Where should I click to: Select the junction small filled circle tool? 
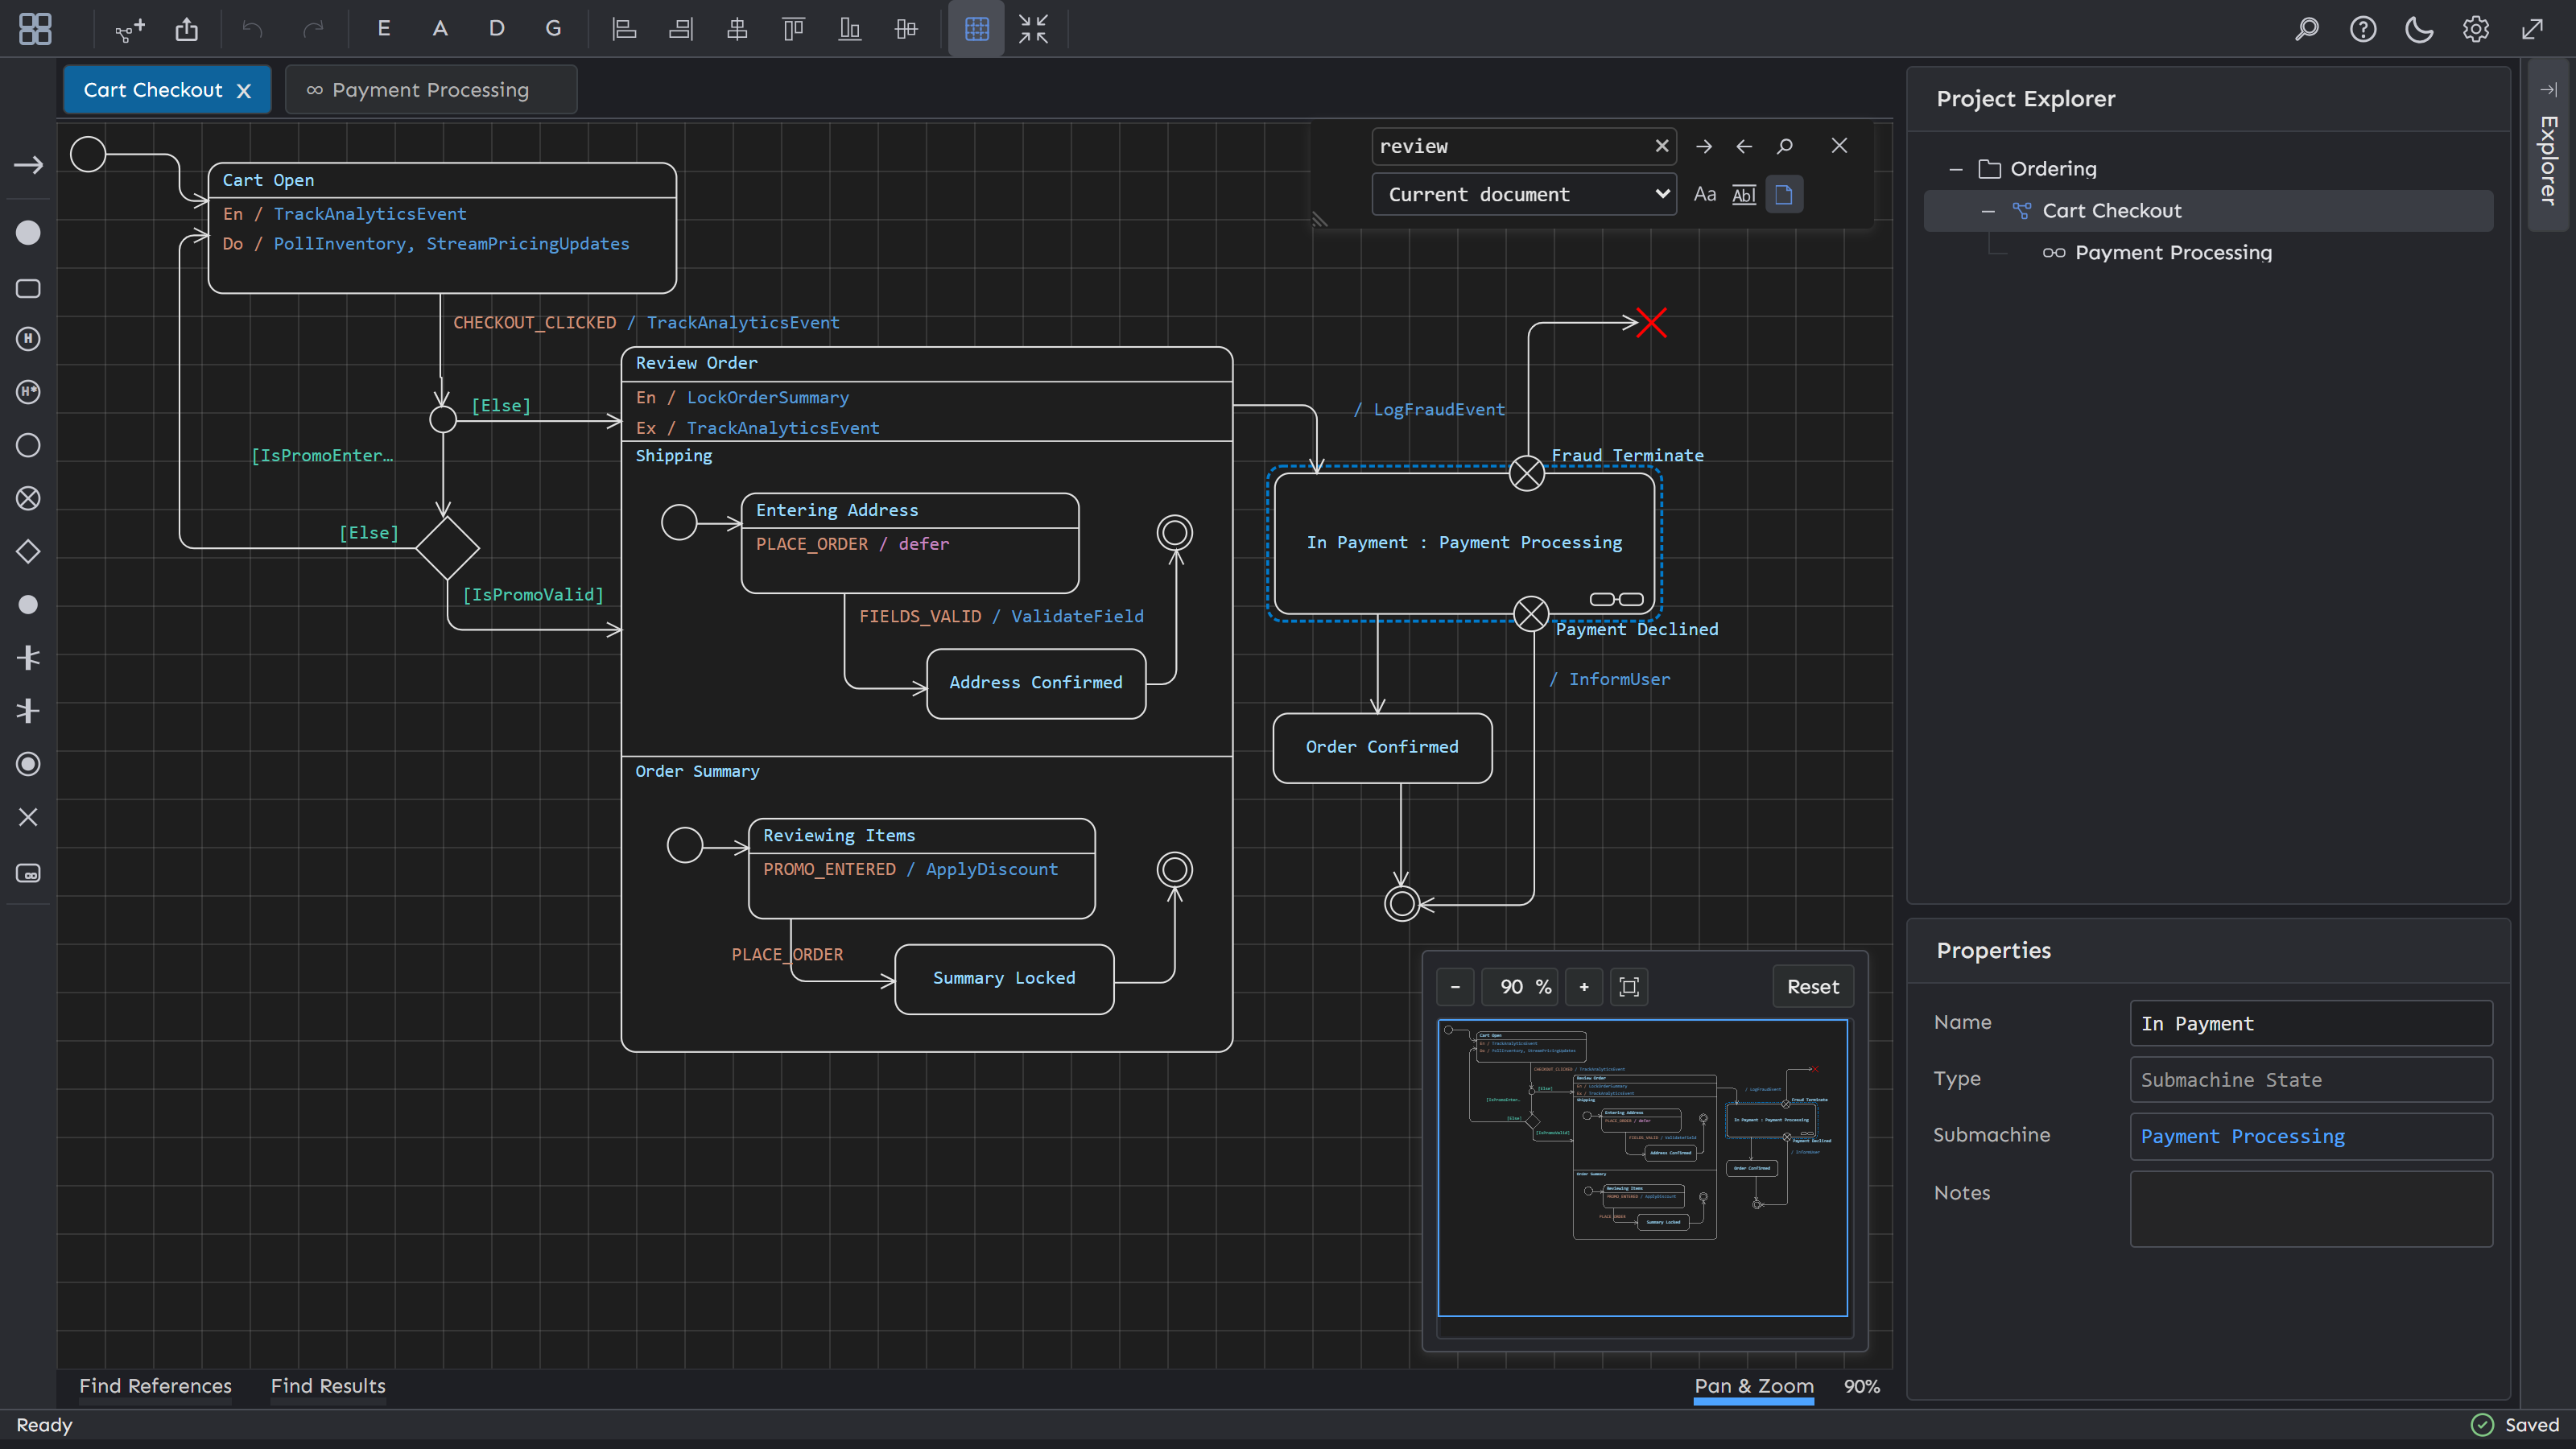pyautogui.click(x=28, y=604)
